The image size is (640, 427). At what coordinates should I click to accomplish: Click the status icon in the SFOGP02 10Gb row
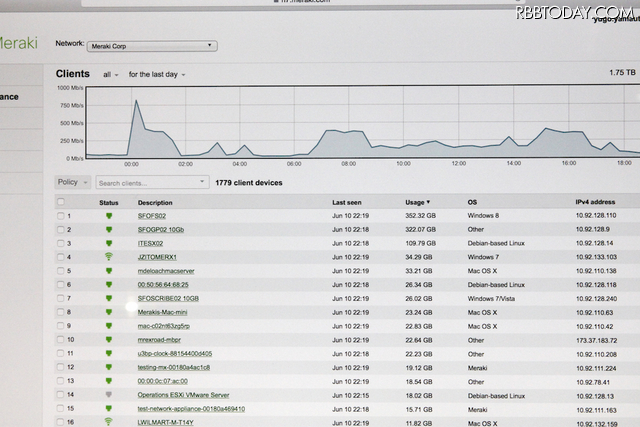pos(109,230)
